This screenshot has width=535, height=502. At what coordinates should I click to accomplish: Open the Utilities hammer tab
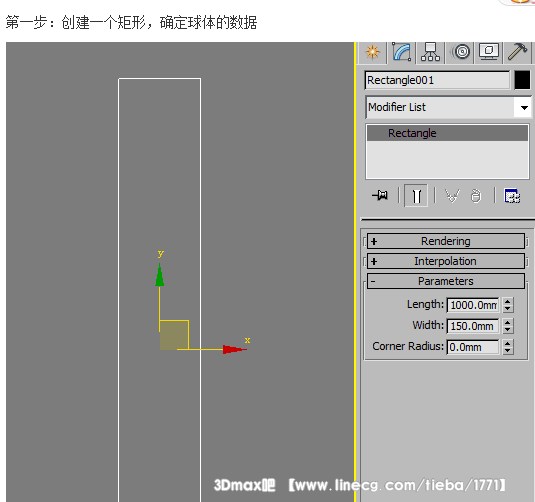coord(517,52)
